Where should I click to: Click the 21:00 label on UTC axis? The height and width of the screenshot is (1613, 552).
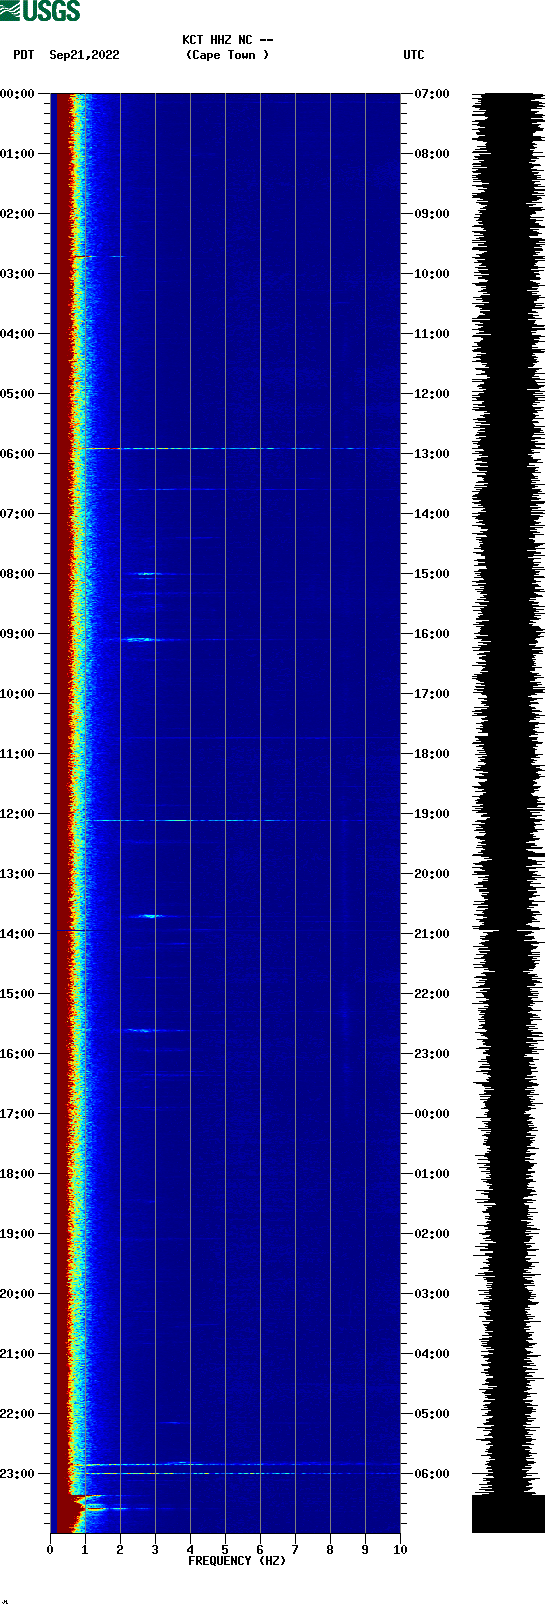tap(432, 934)
